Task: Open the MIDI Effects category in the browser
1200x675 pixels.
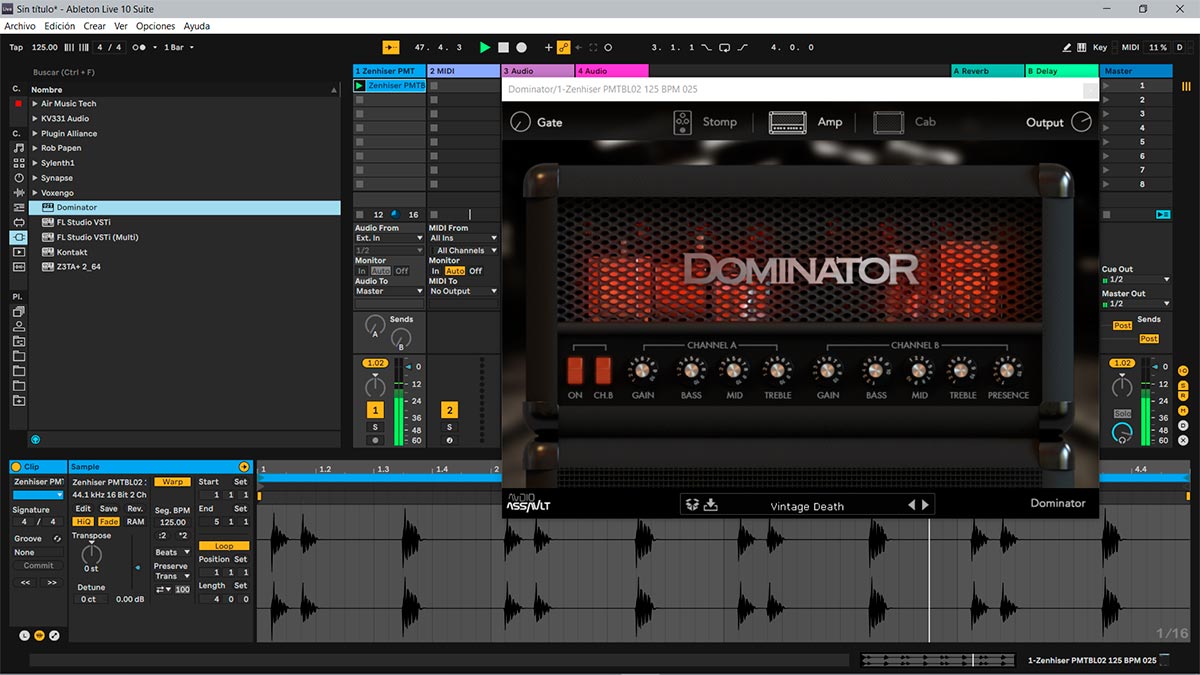Action: (18, 222)
